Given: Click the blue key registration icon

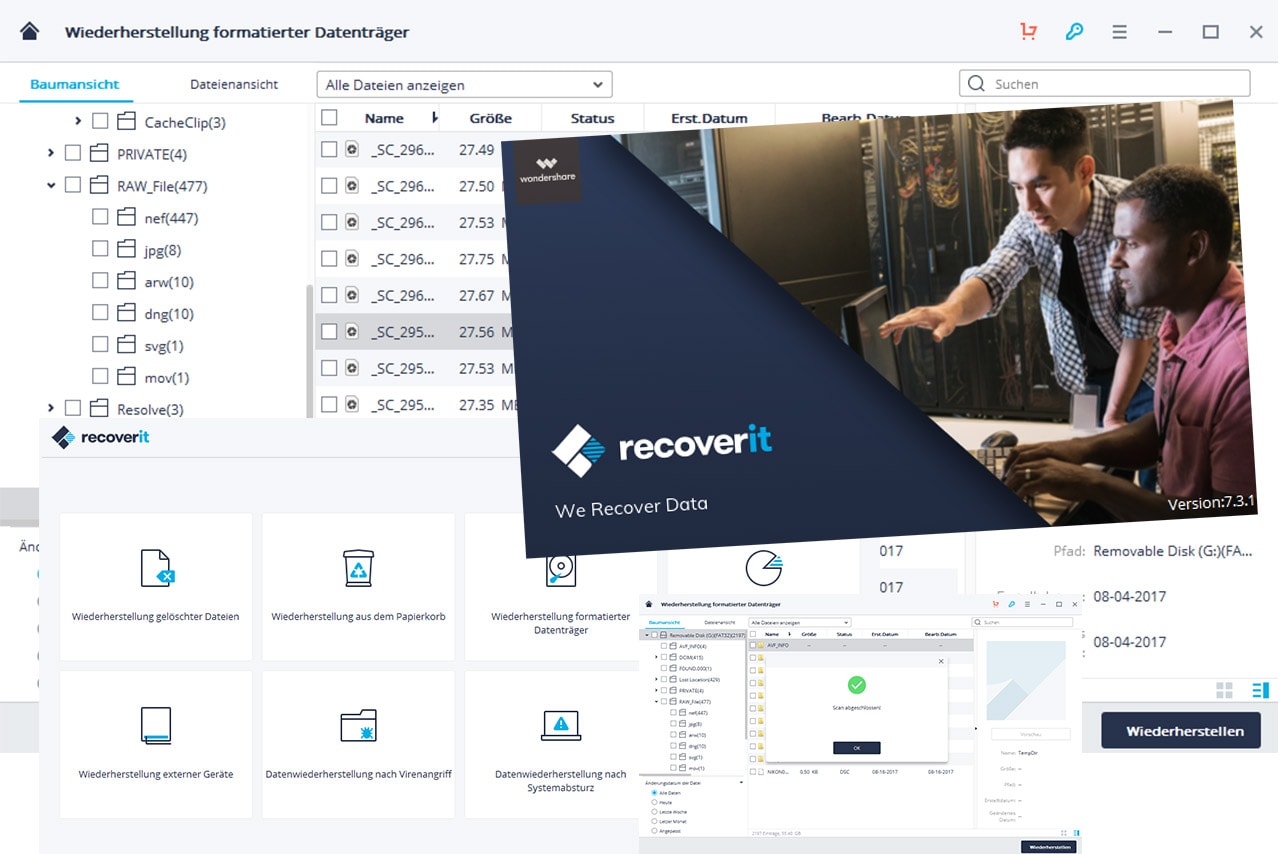Looking at the screenshot, I should (1074, 31).
